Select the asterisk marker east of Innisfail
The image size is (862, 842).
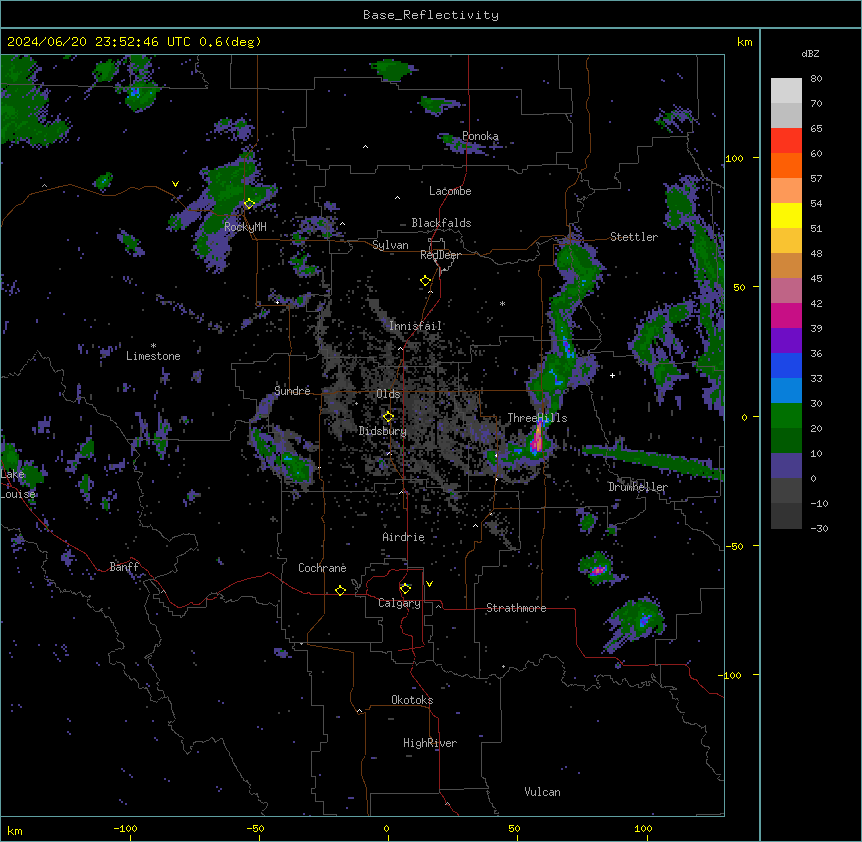click(x=502, y=303)
